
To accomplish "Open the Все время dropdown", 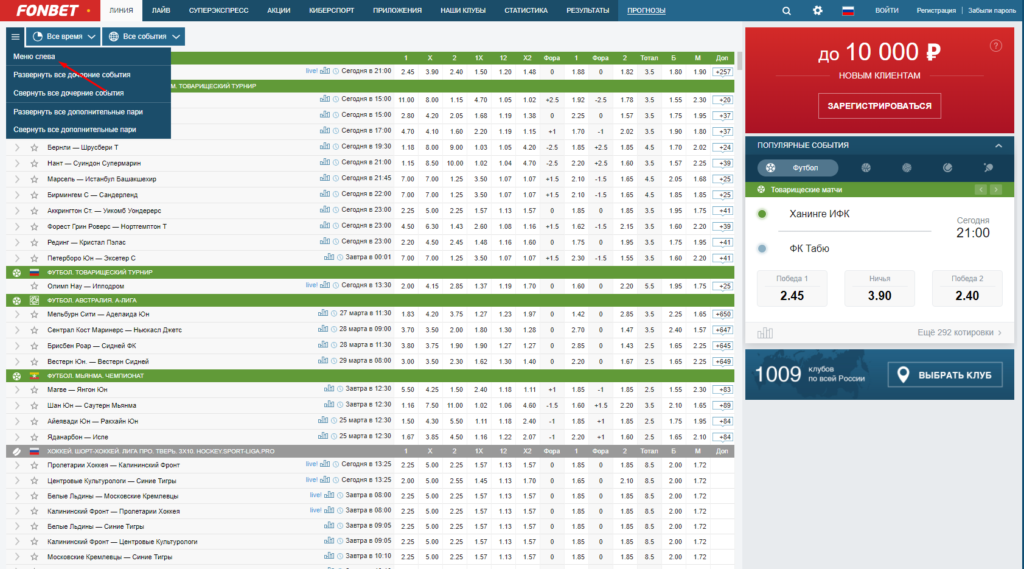I will (x=63, y=37).
